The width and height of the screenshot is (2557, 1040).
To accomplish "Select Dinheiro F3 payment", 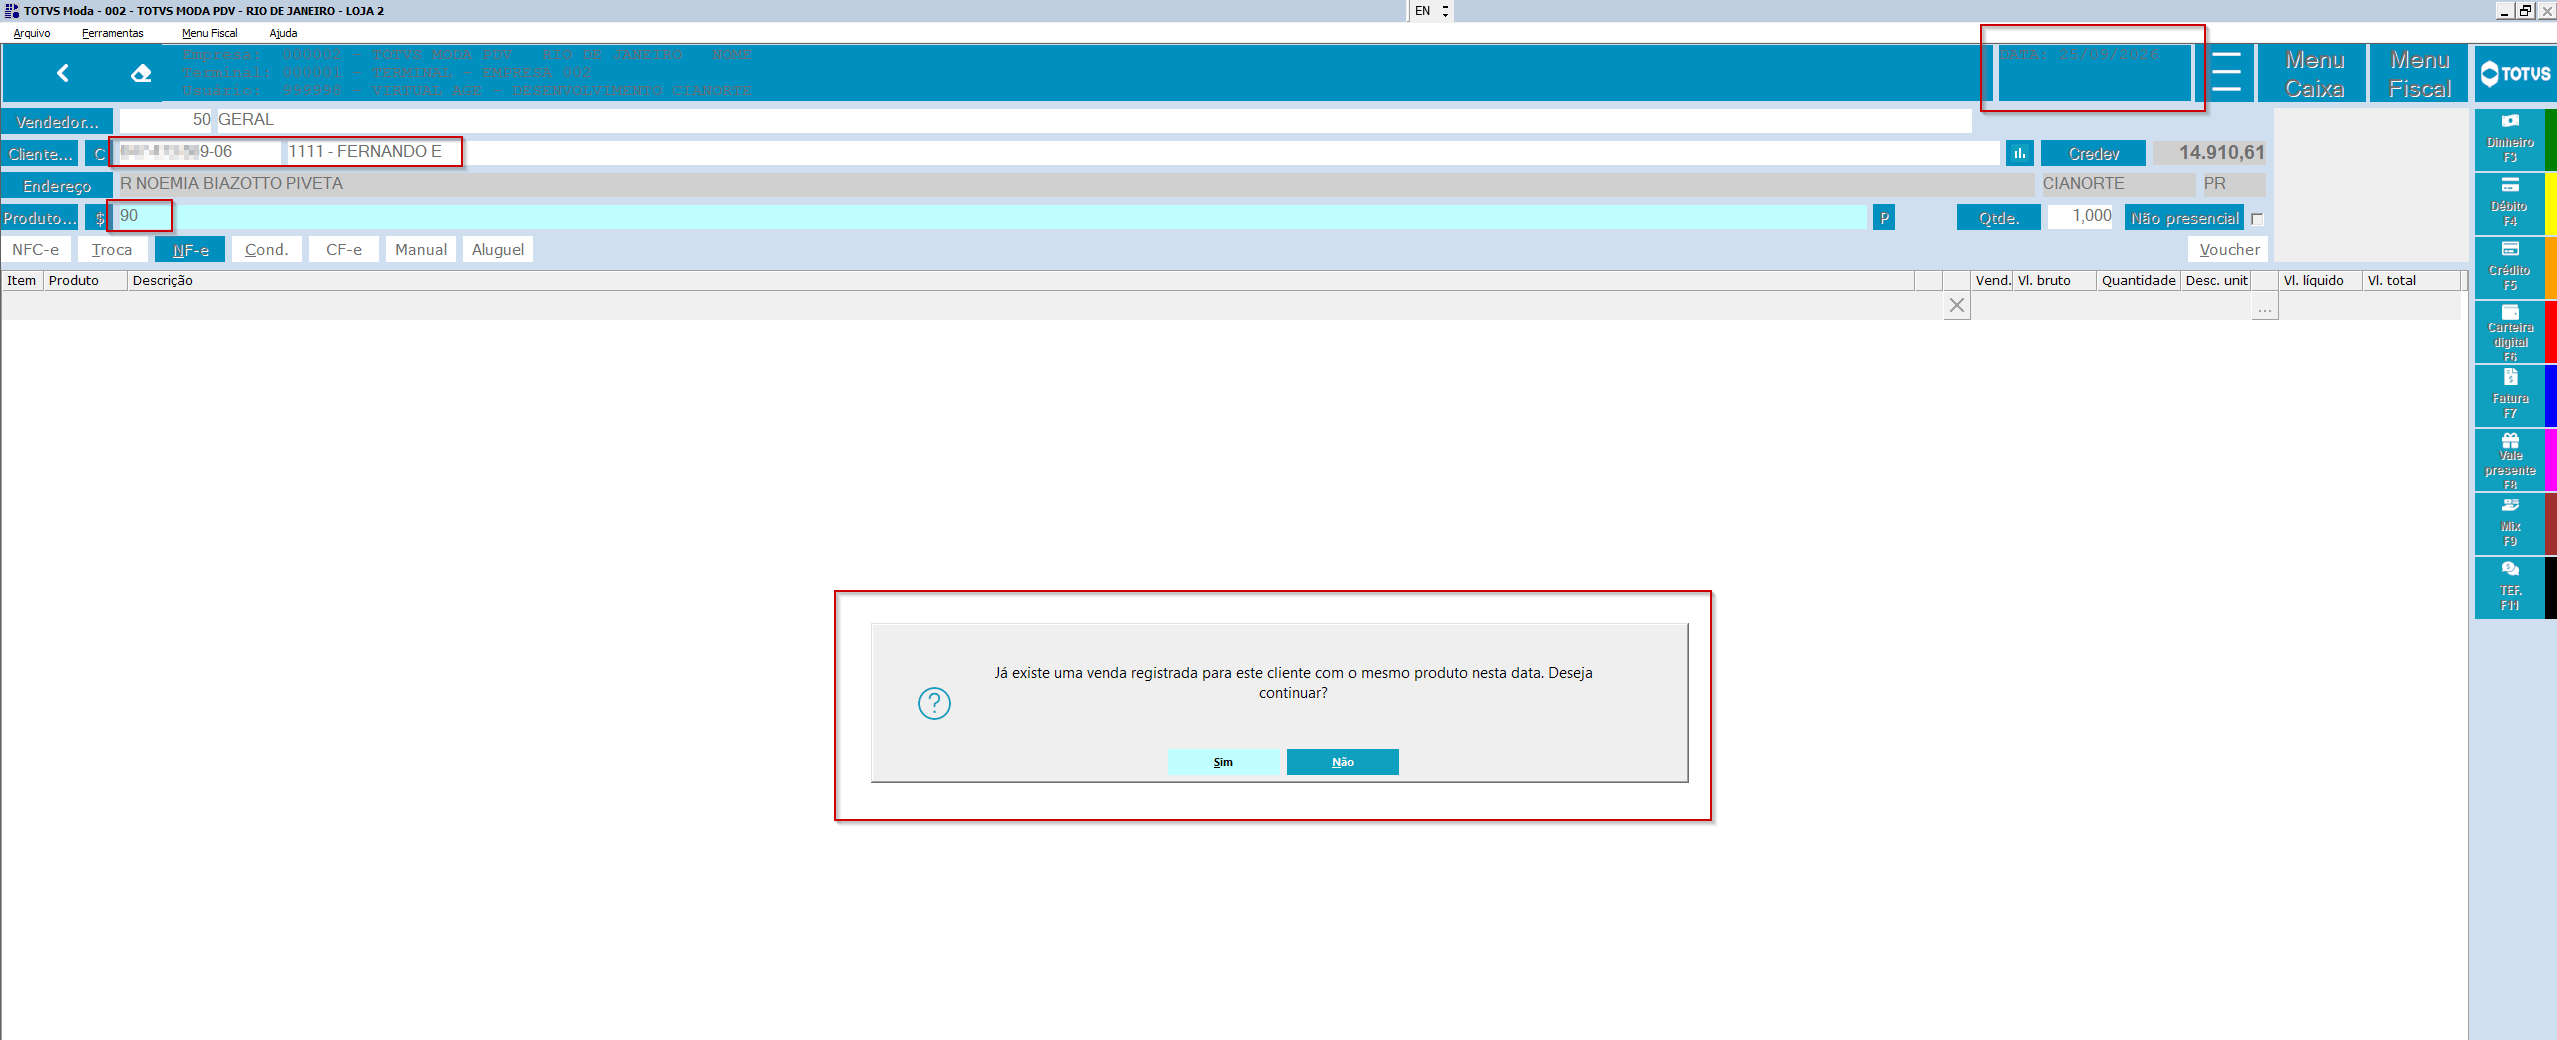I will coord(2509,139).
